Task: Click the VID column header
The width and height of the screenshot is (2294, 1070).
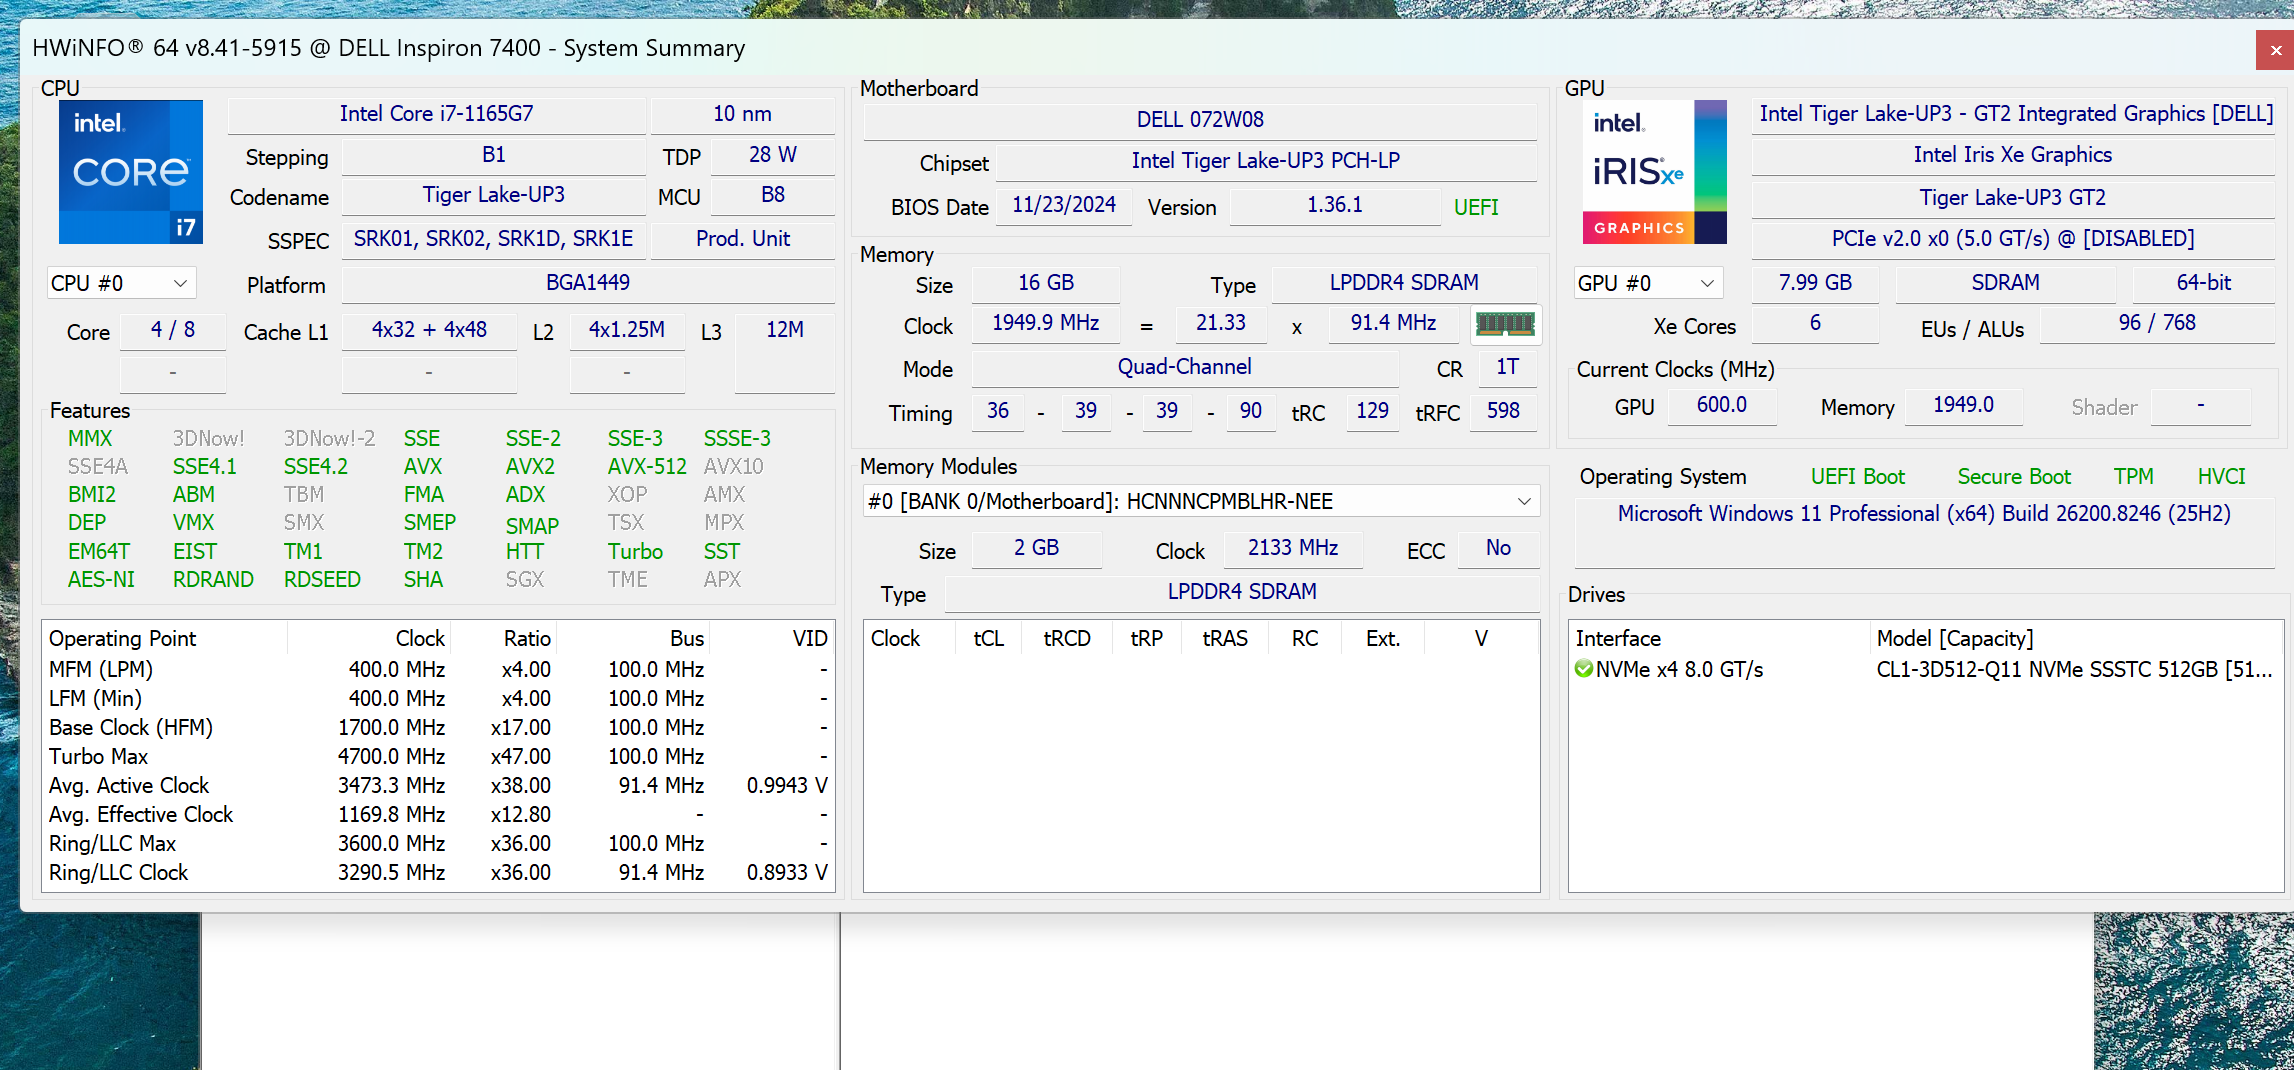Action: [771, 638]
